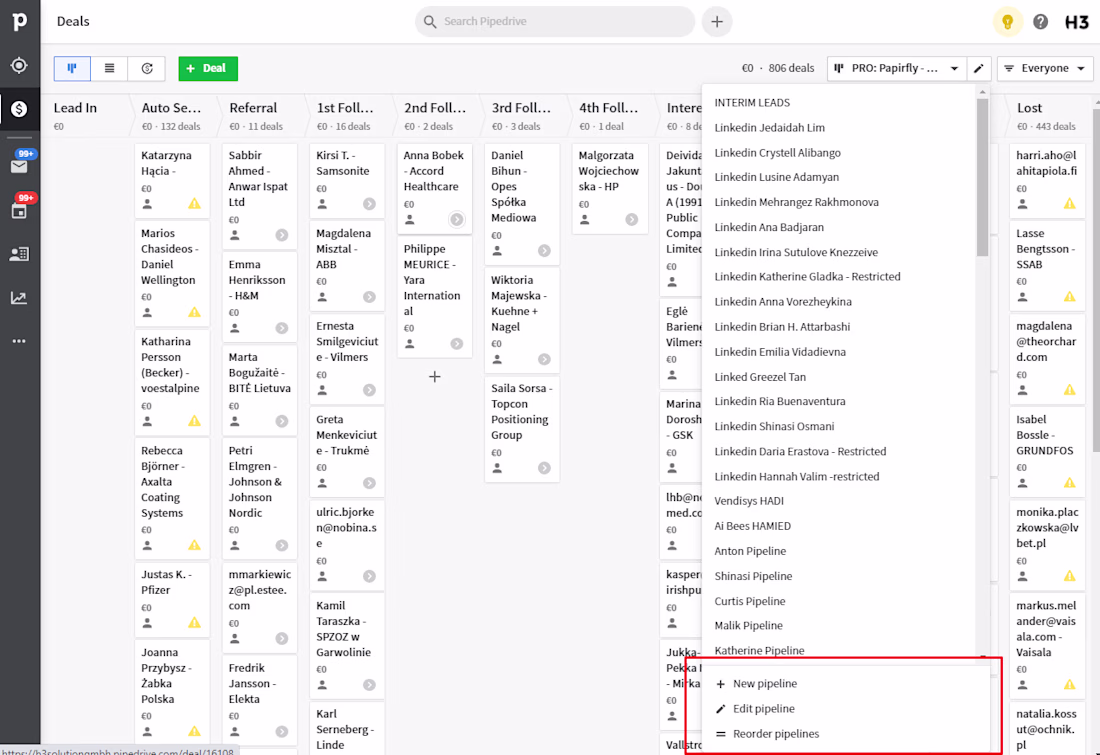Viewport: 1100px width, 755px height.
Task: Click activity arrow on Wiktoria Majewska card
Action: (x=544, y=359)
